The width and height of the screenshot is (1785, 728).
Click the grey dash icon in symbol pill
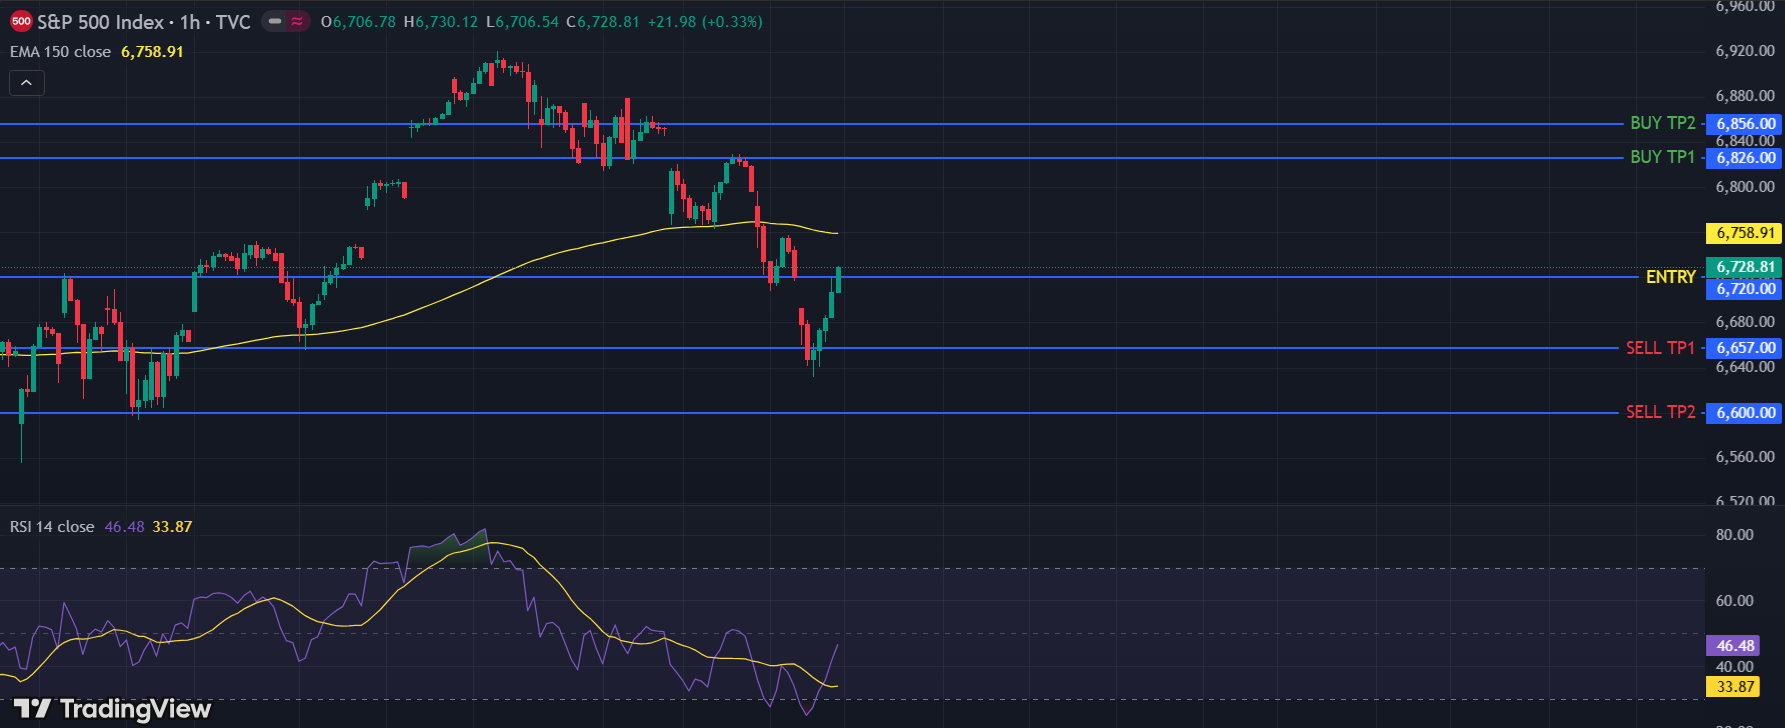(x=275, y=22)
